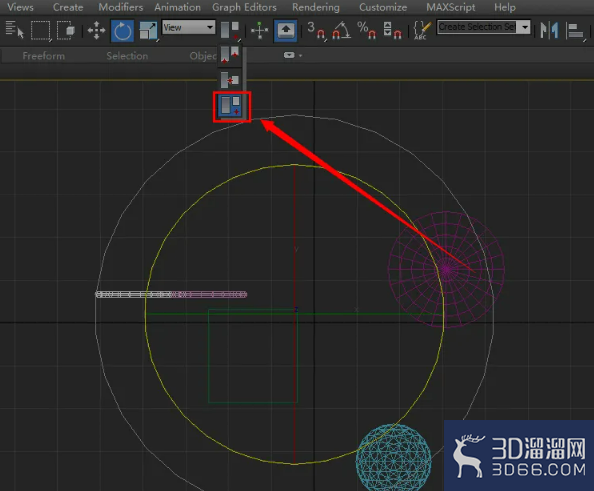This screenshot has width=594, height=491.
Task: Open the Graph Editors menu
Action: [x=244, y=7]
